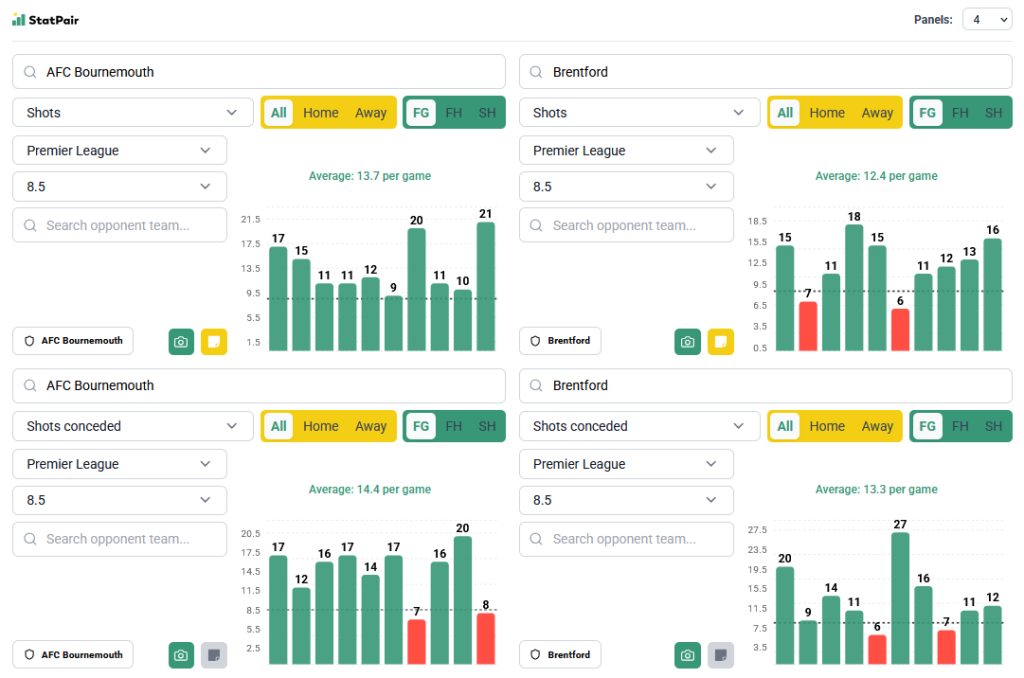Click the StatPair logo icon
1024x678 pixels.
coord(19,19)
